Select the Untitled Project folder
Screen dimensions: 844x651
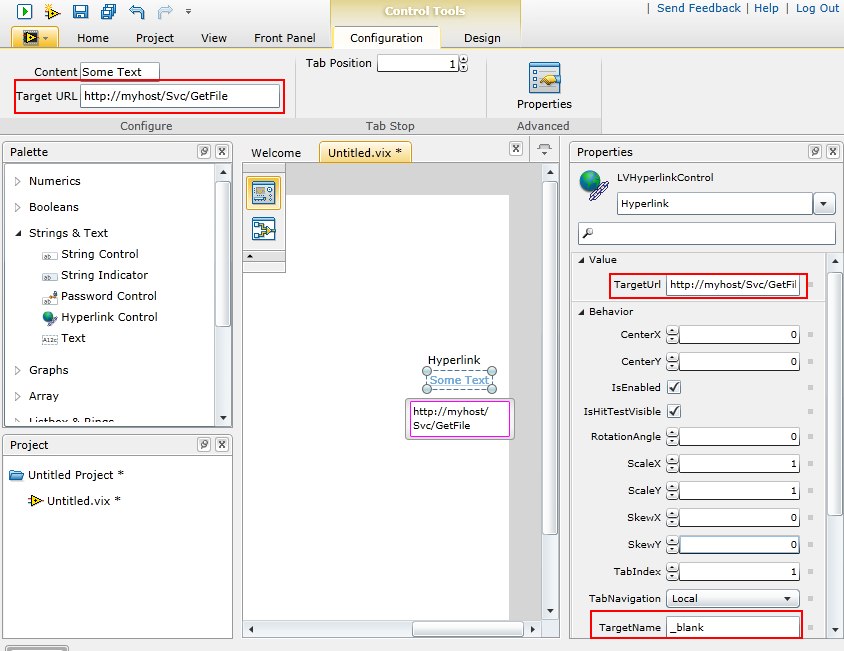click(67, 475)
